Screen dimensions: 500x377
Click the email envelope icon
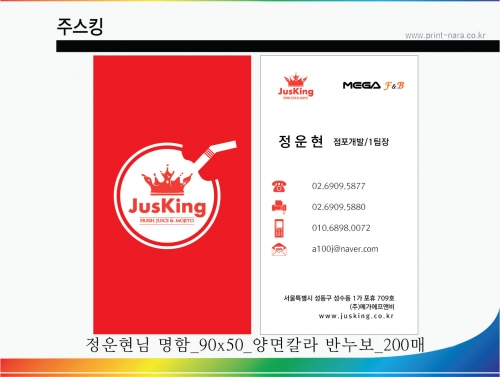pos(279,249)
